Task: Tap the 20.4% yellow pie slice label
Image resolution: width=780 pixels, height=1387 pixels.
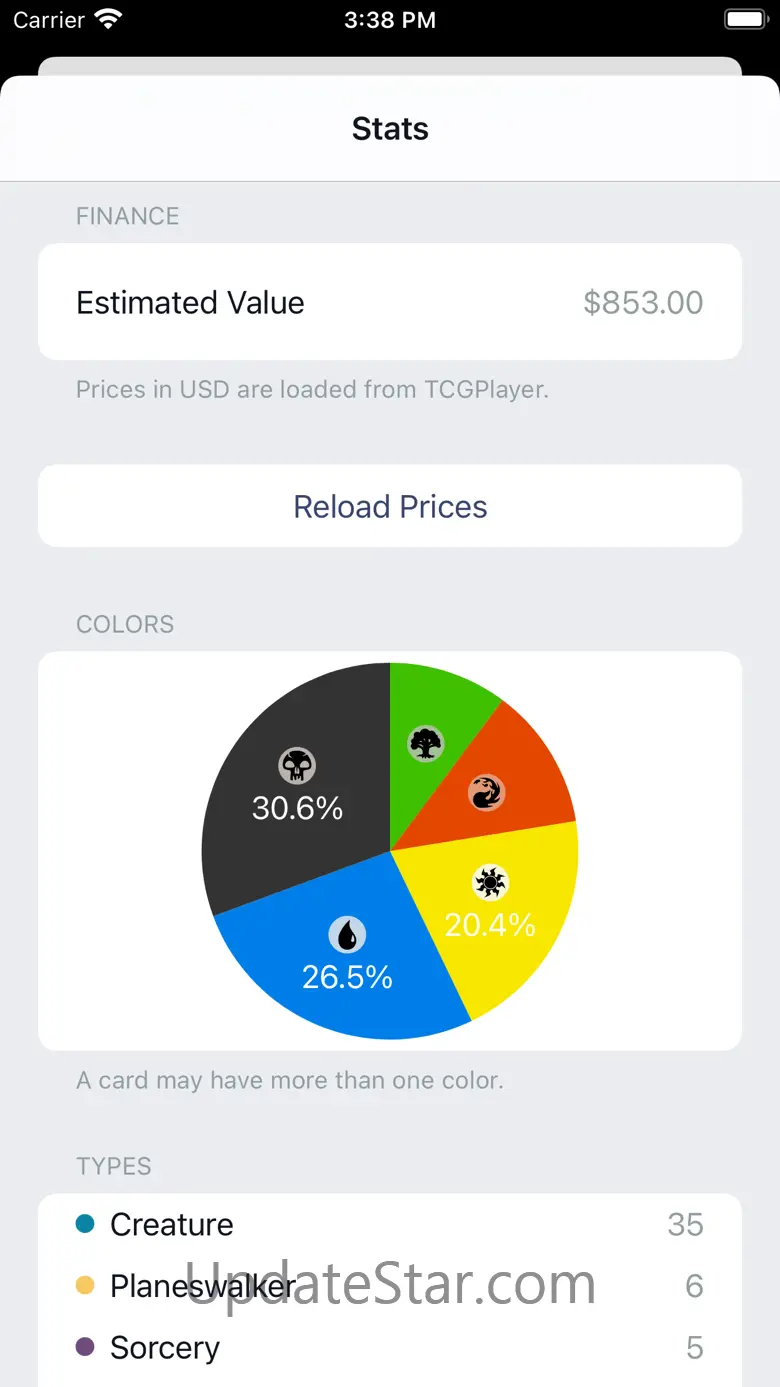Action: pyautogui.click(x=490, y=925)
